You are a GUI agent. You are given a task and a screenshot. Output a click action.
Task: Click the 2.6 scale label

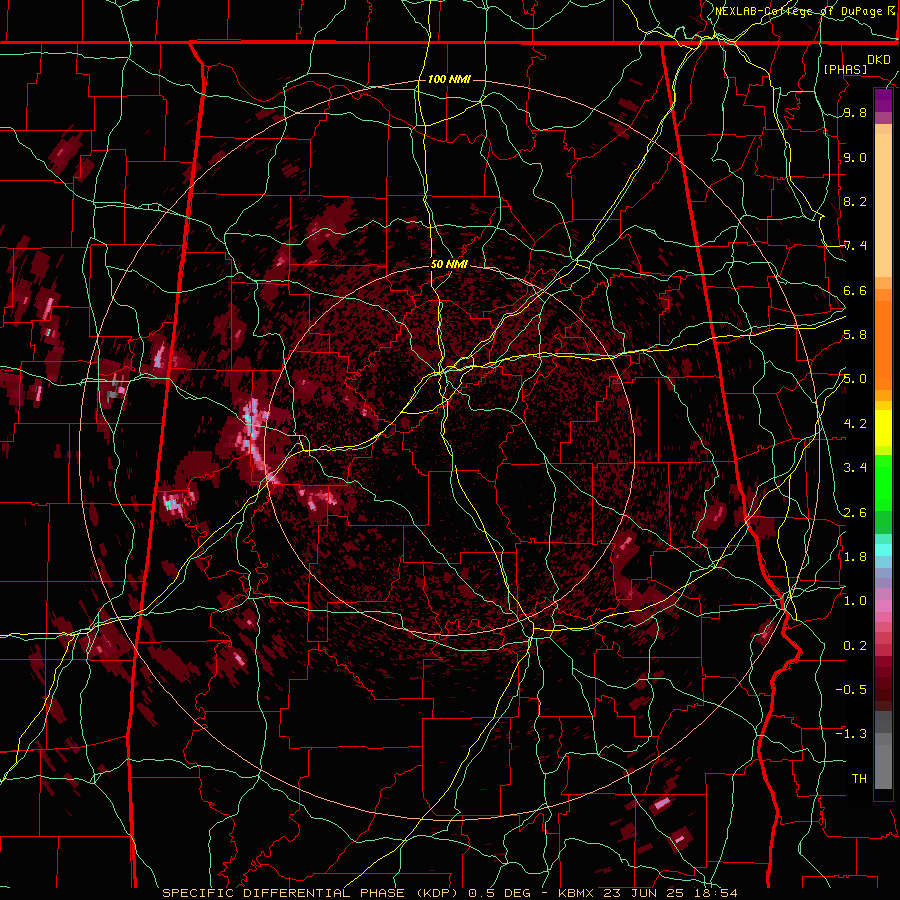point(855,513)
